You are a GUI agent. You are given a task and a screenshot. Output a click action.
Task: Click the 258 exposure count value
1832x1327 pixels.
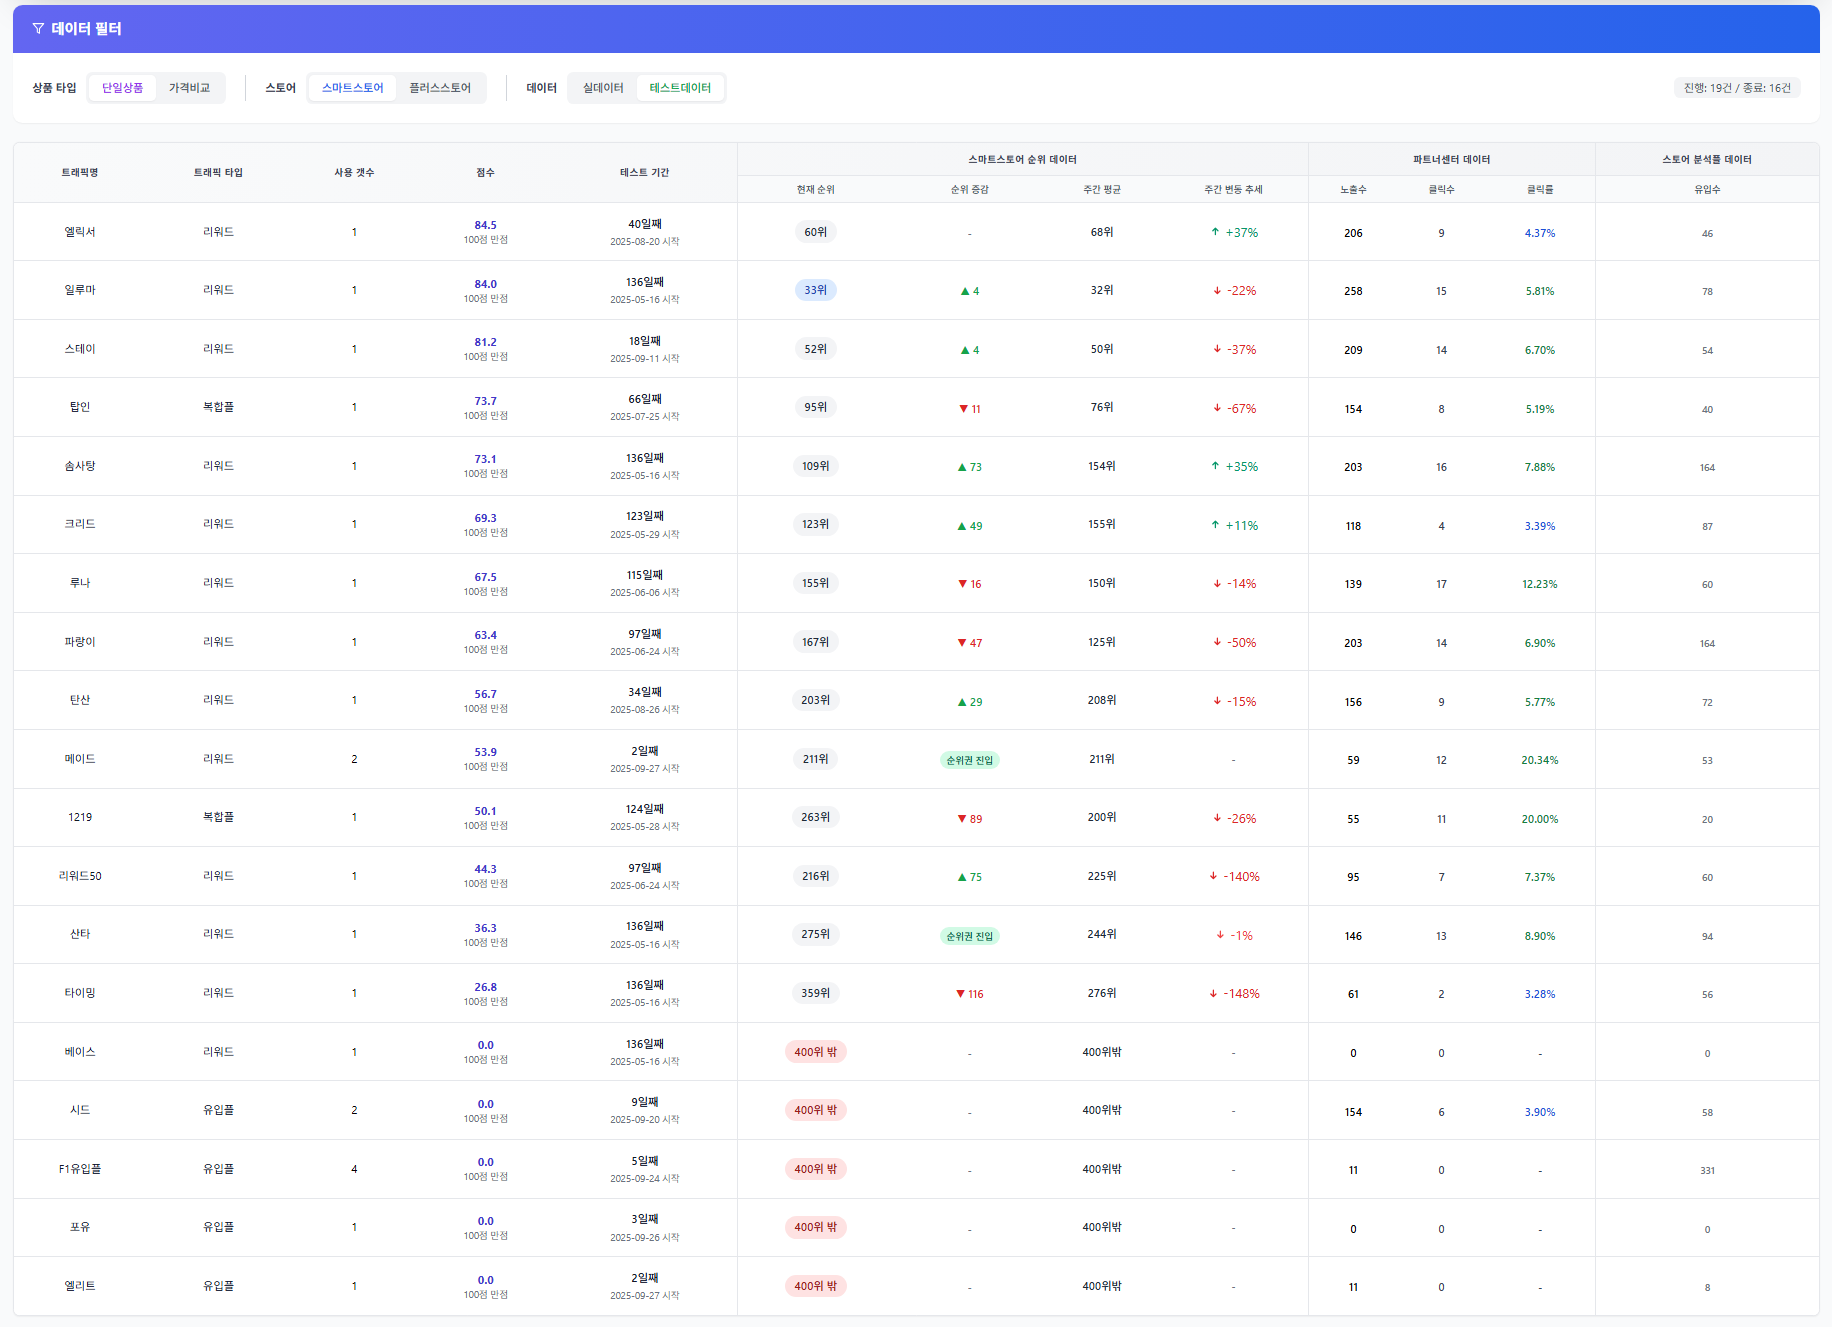[1353, 291]
